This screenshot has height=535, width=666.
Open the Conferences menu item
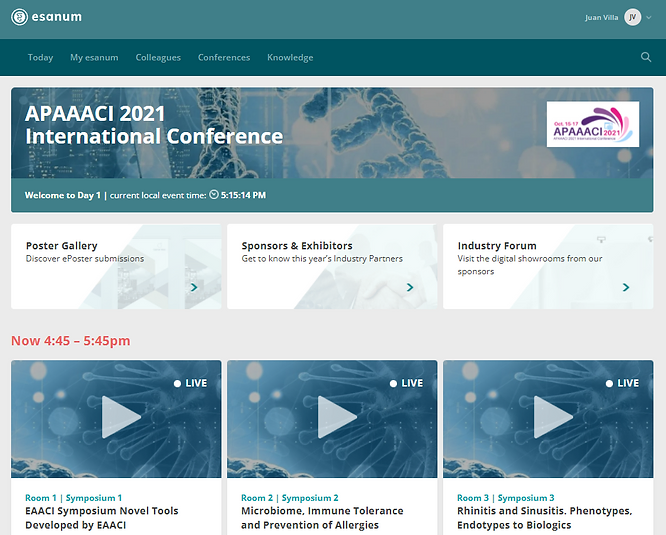[x=224, y=57]
